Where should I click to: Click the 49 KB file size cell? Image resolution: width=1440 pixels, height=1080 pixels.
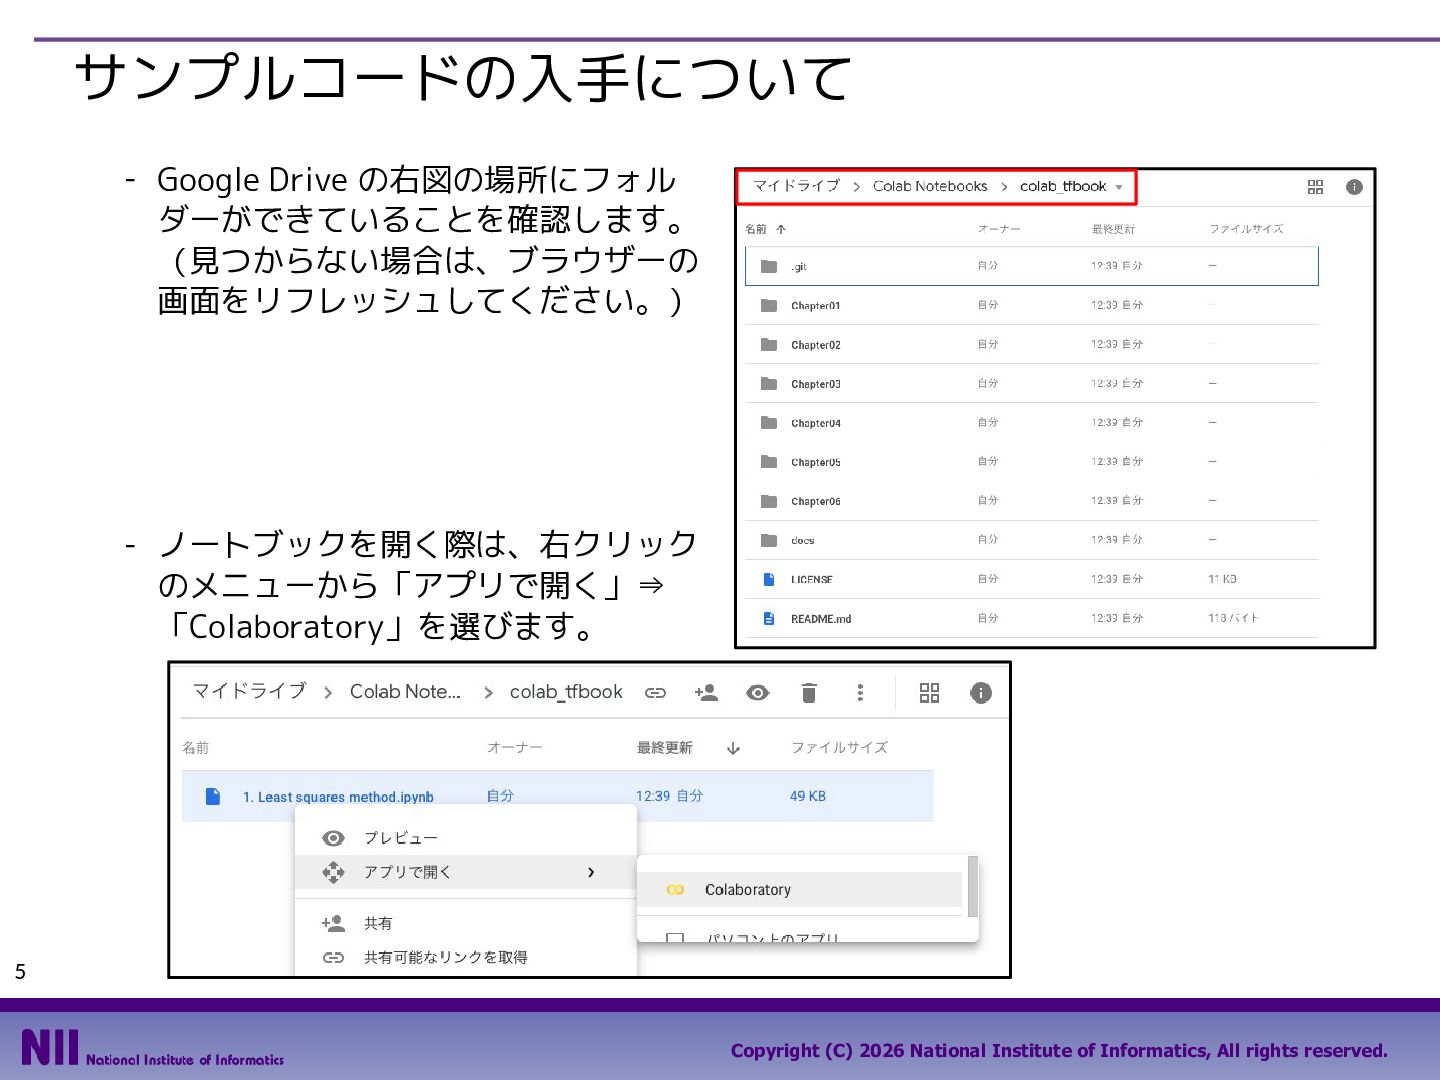[x=808, y=796]
